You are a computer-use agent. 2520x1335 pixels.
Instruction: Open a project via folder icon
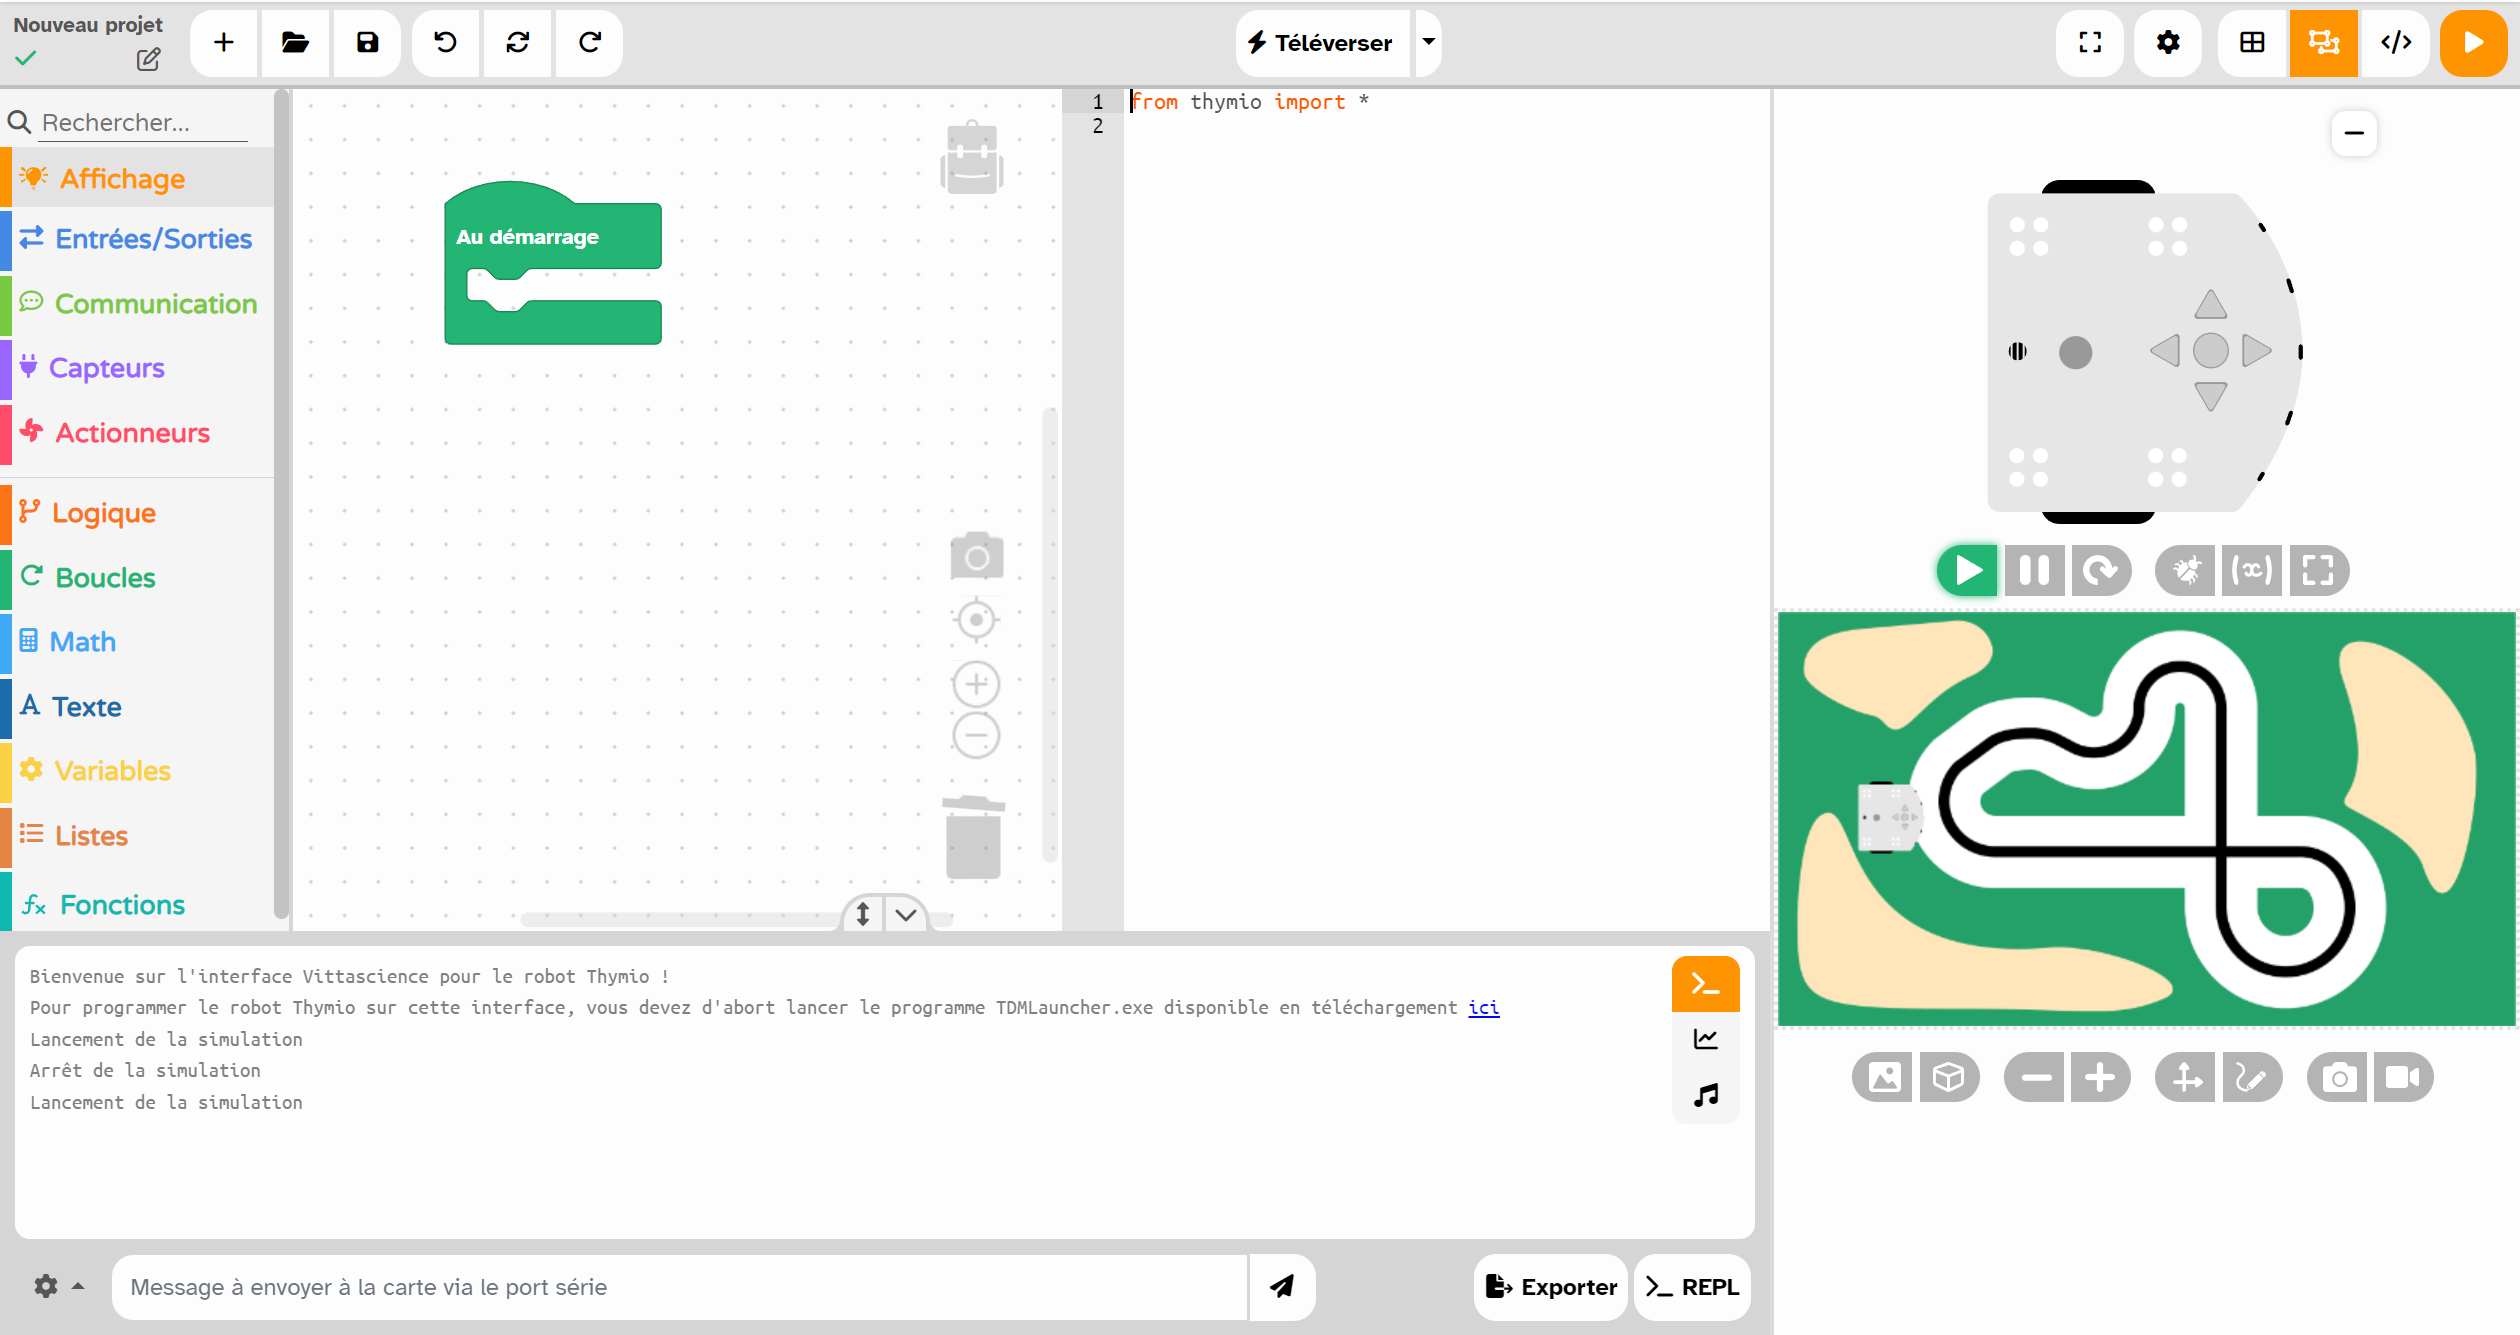coord(295,42)
